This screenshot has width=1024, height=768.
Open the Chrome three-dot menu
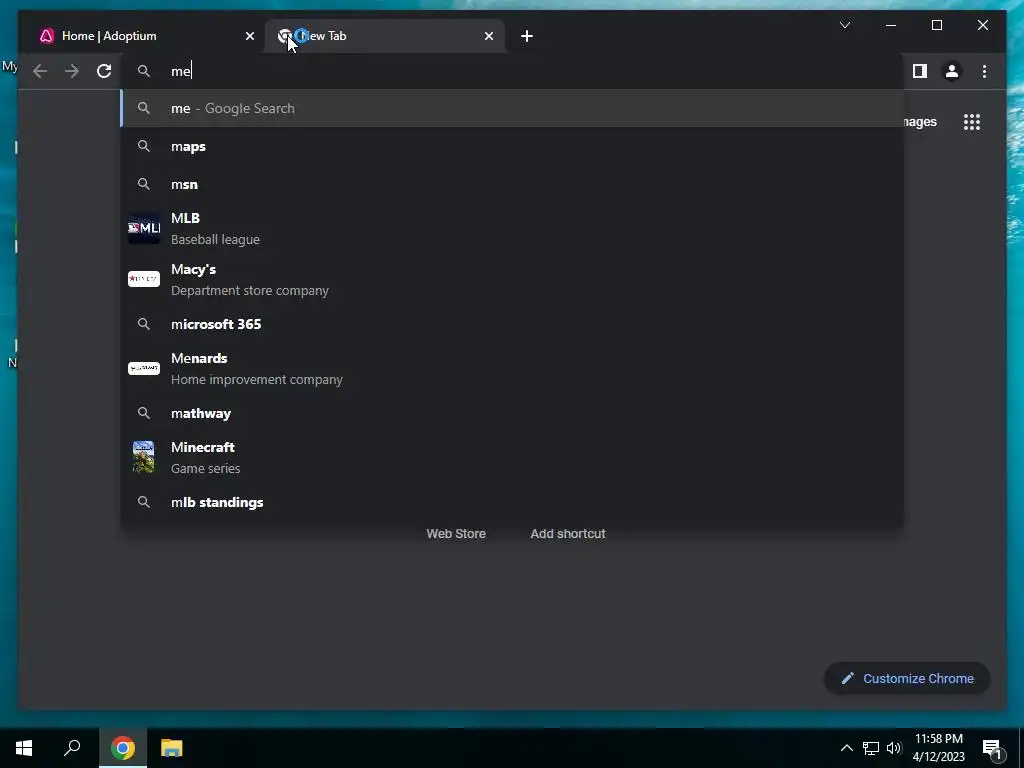(984, 71)
